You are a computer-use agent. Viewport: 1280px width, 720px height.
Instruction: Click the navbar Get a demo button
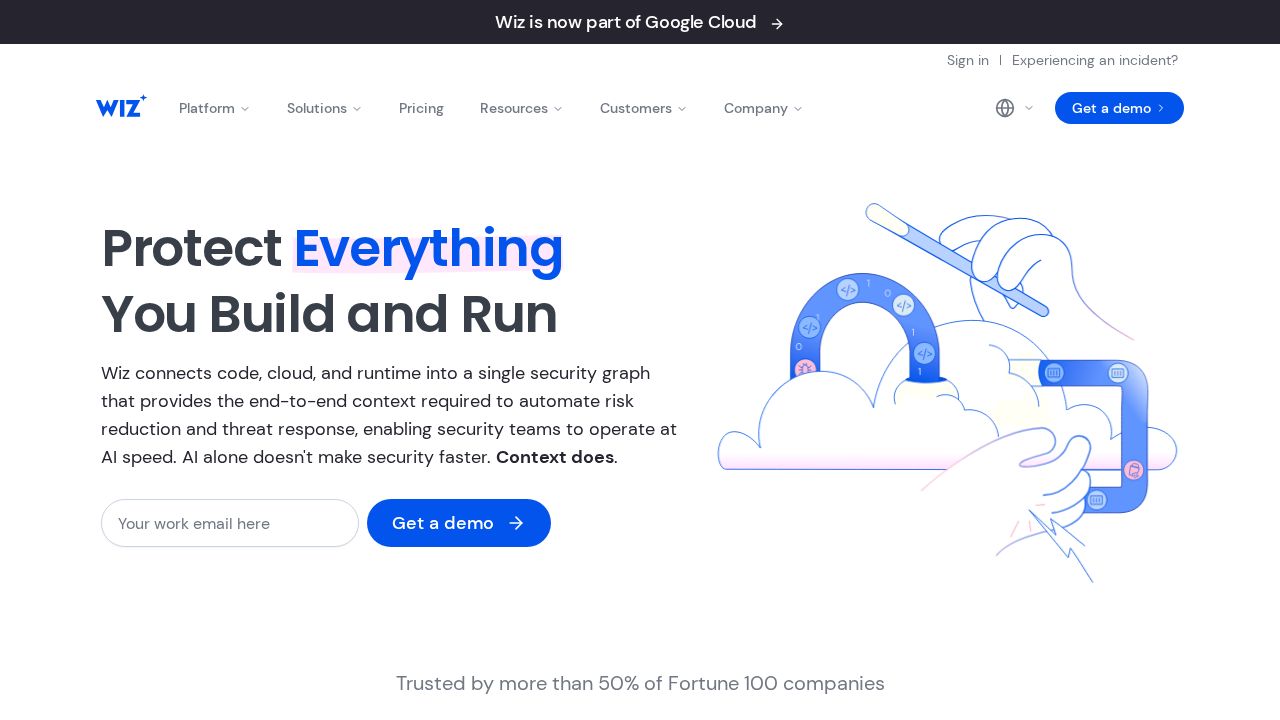(1119, 108)
